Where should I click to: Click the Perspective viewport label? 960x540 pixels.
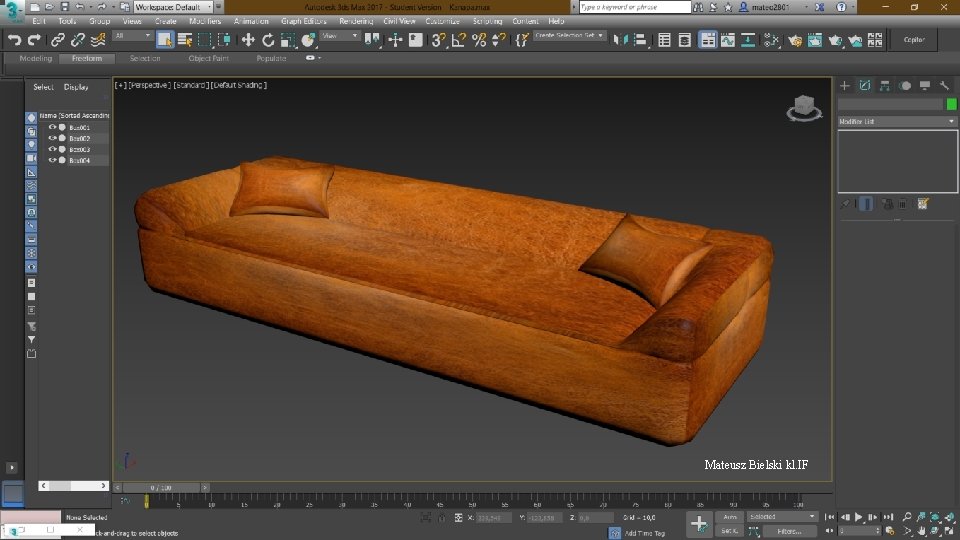pos(150,85)
